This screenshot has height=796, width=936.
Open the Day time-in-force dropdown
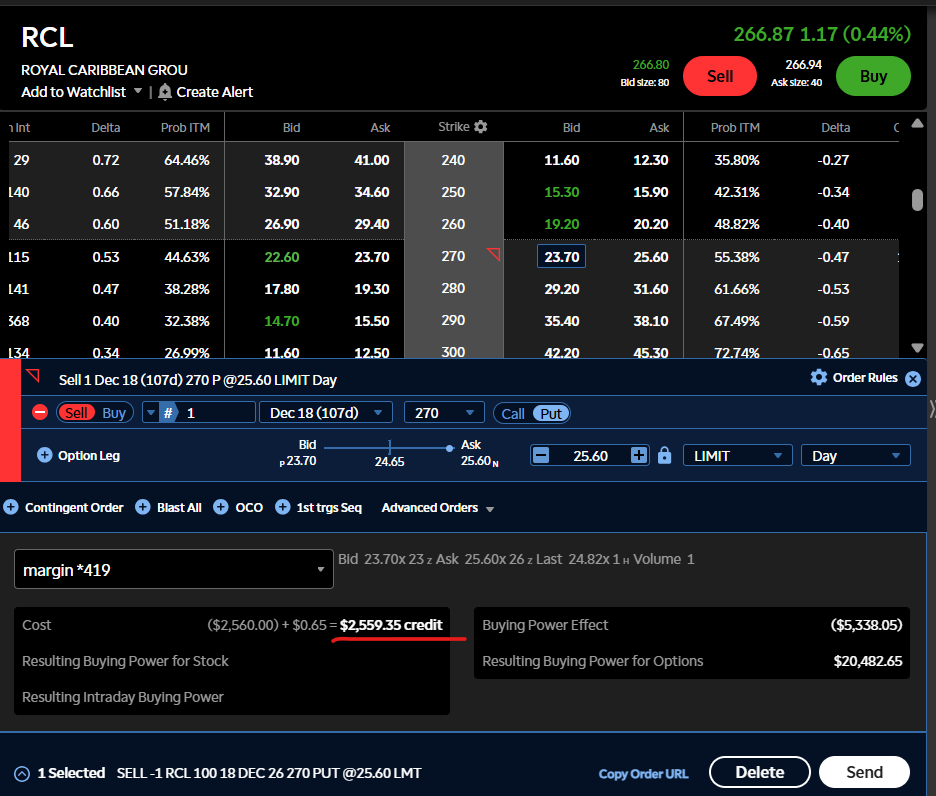tap(855, 456)
